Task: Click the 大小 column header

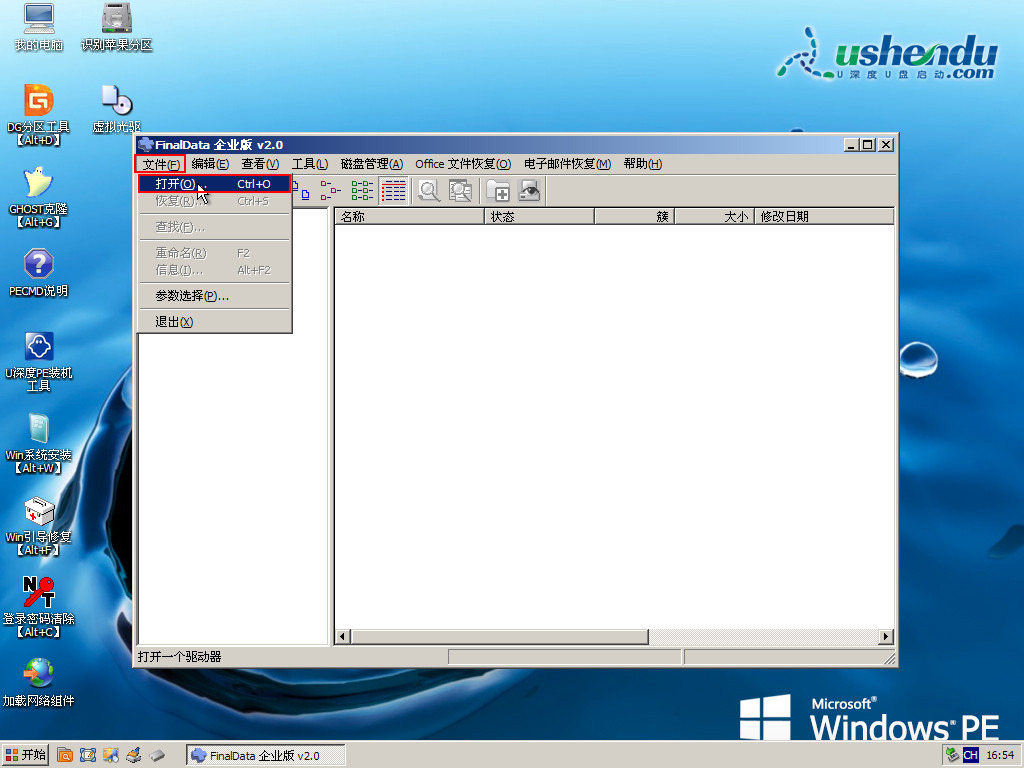Action: (x=714, y=216)
